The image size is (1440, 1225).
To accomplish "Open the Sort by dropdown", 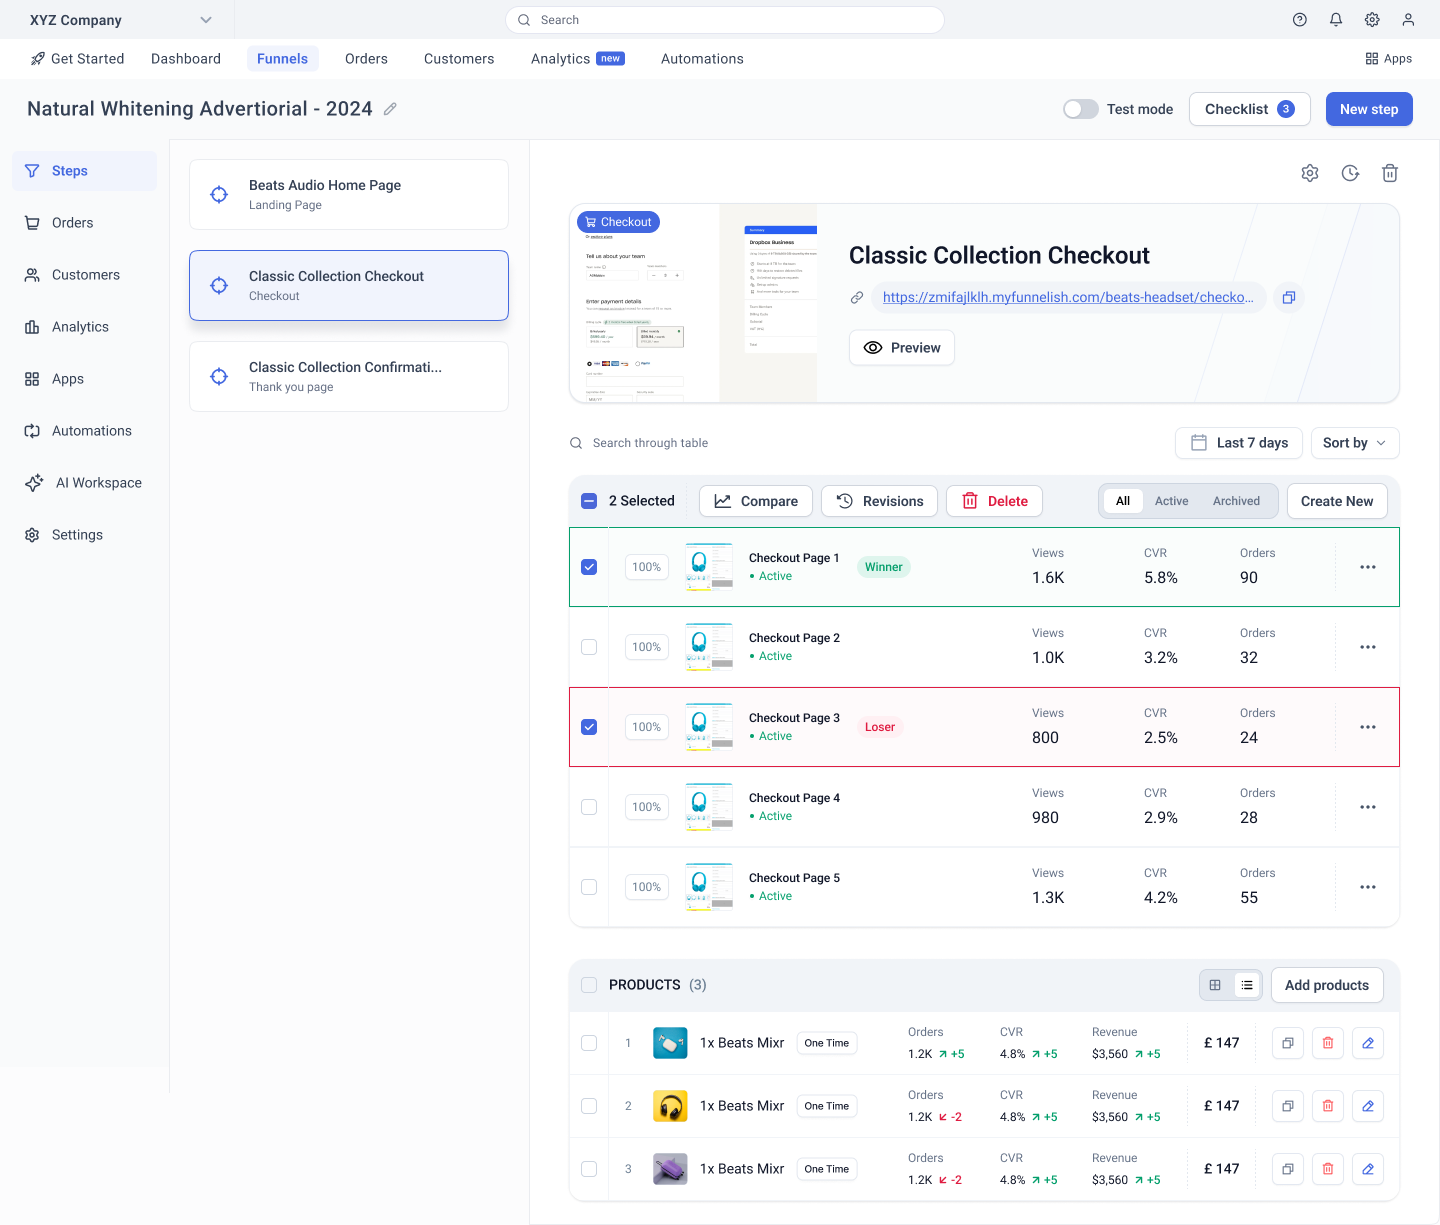I will 1354,443.
